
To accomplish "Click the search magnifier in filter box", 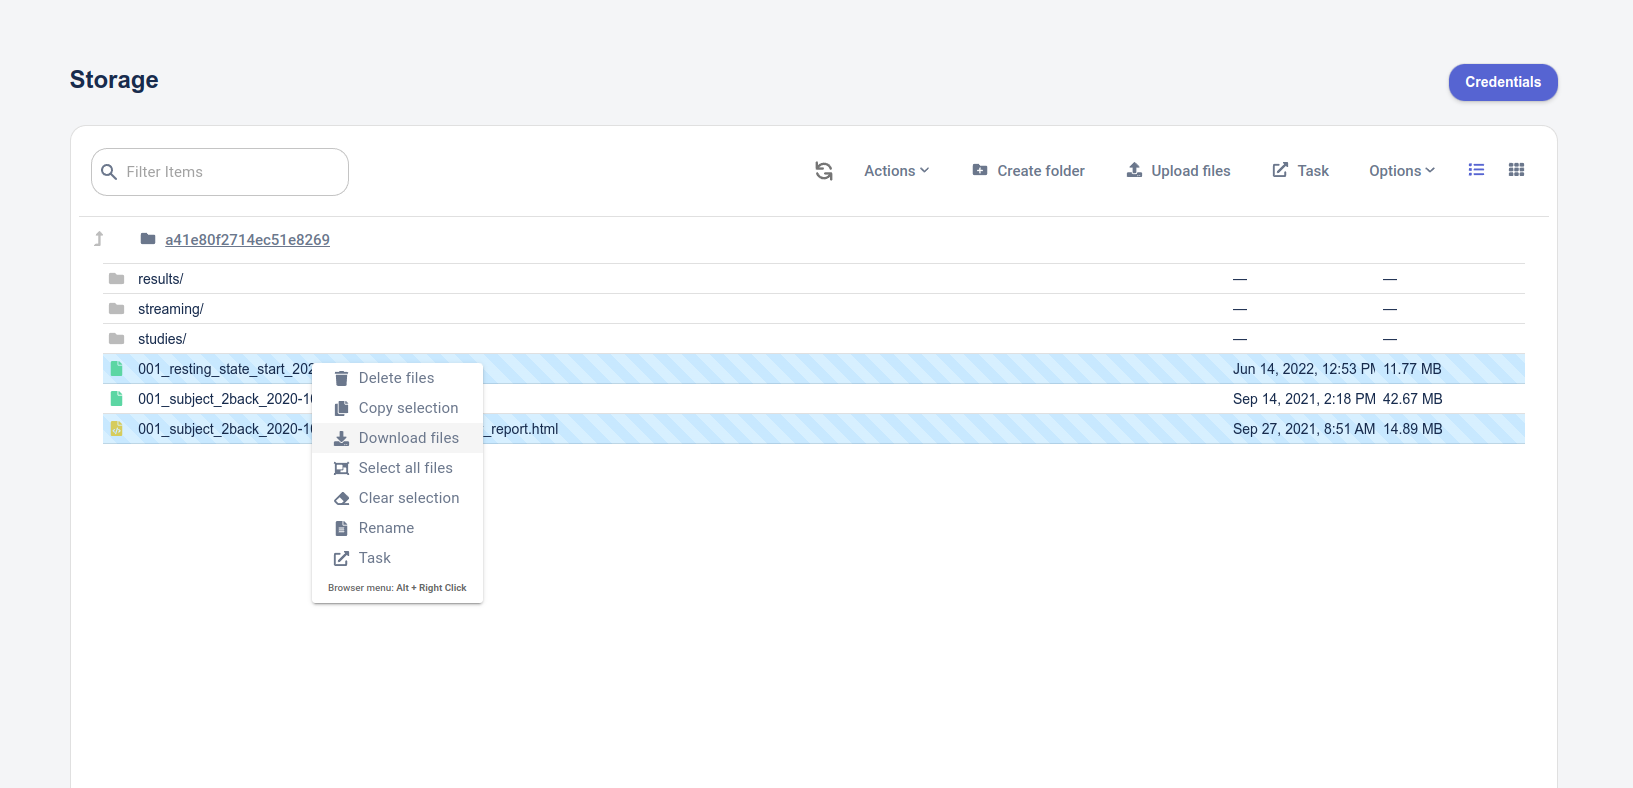I will click(x=109, y=172).
